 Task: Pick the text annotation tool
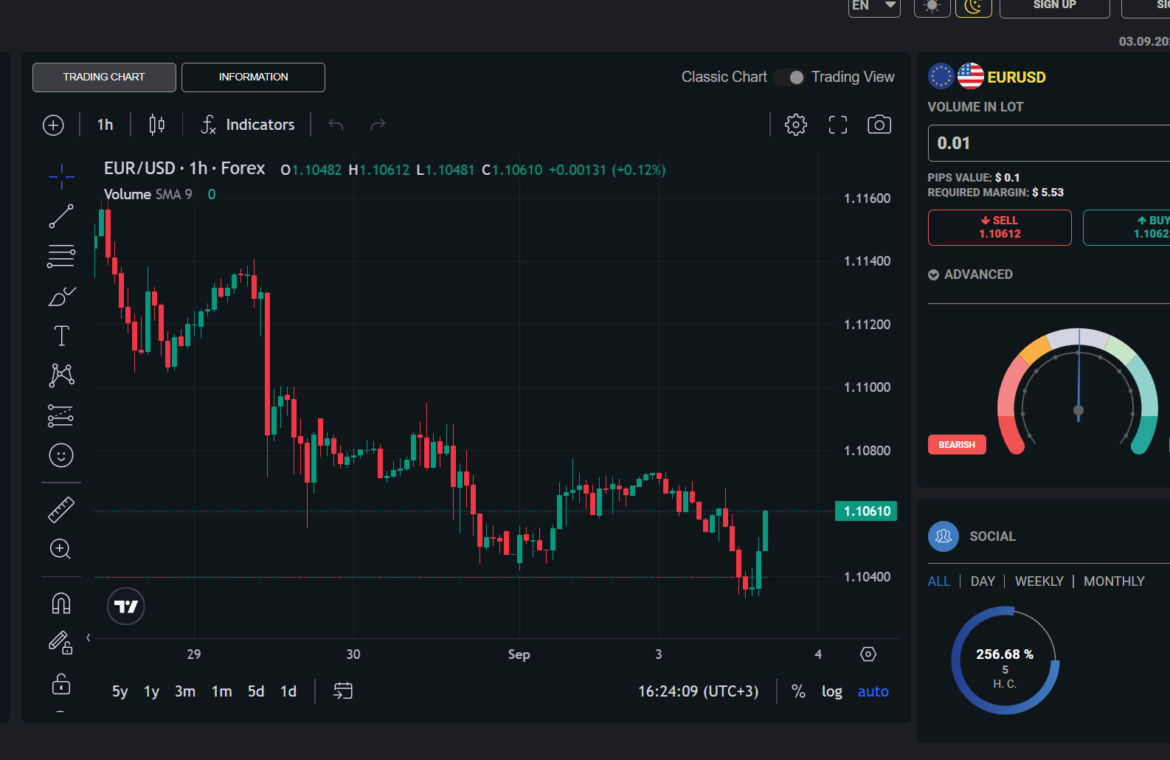(61, 335)
